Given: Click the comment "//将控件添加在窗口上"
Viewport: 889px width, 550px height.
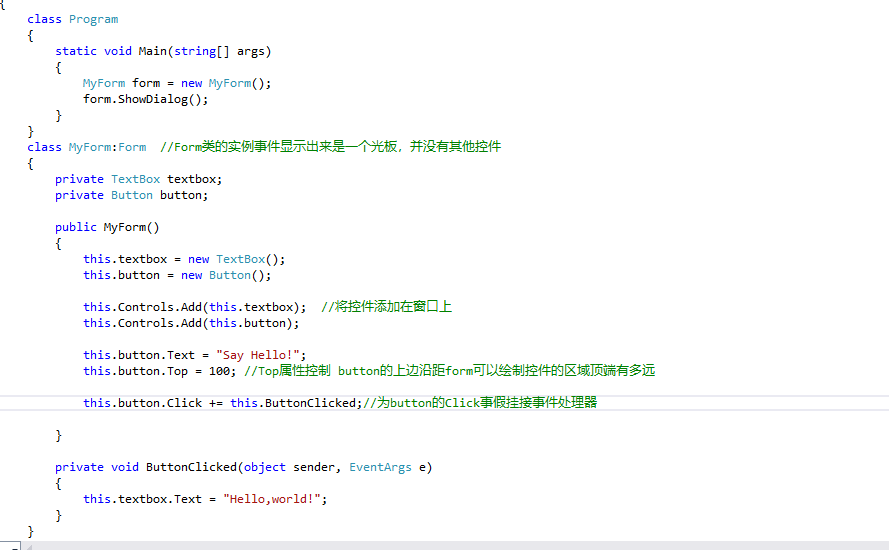Looking at the screenshot, I should click(387, 307).
